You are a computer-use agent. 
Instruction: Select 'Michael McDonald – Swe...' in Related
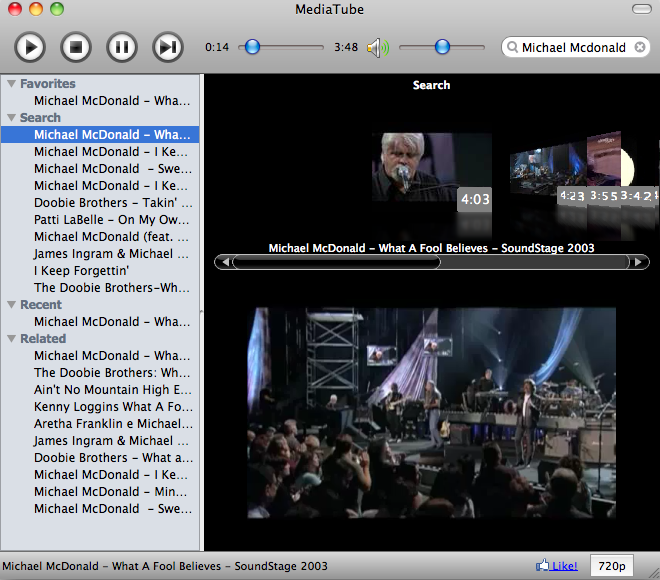(100, 509)
